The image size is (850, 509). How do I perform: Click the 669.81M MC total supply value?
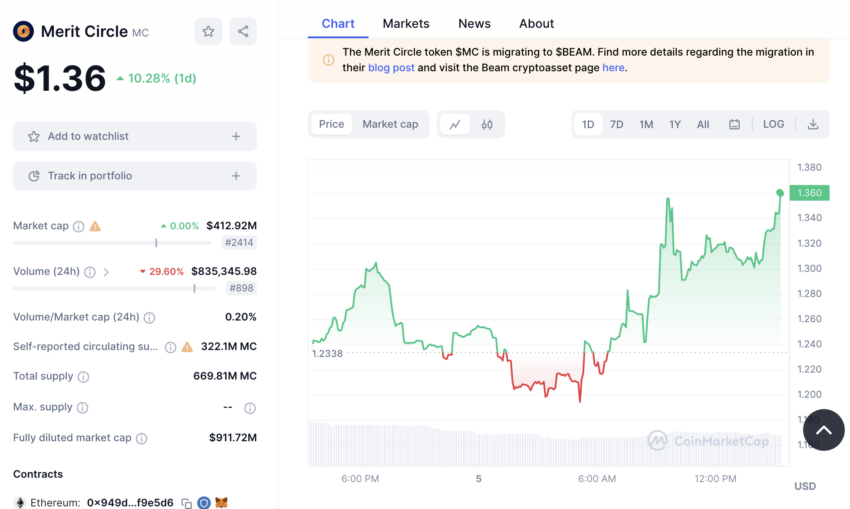(x=225, y=376)
